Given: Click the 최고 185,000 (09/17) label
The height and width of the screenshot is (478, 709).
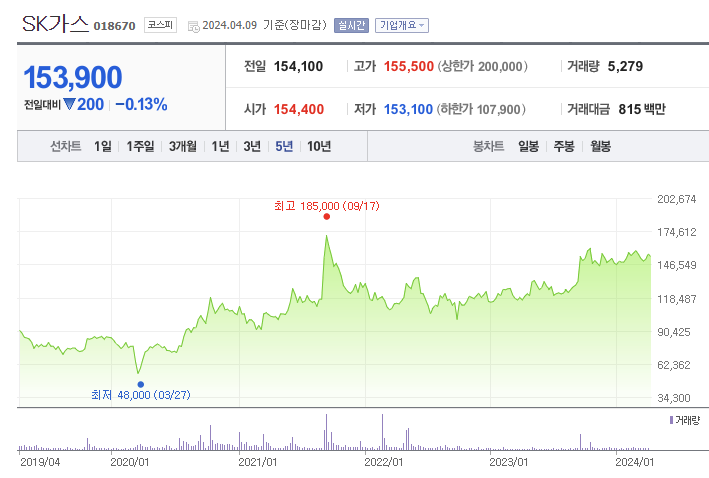Looking at the screenshot, I should [x=327, y=206].
